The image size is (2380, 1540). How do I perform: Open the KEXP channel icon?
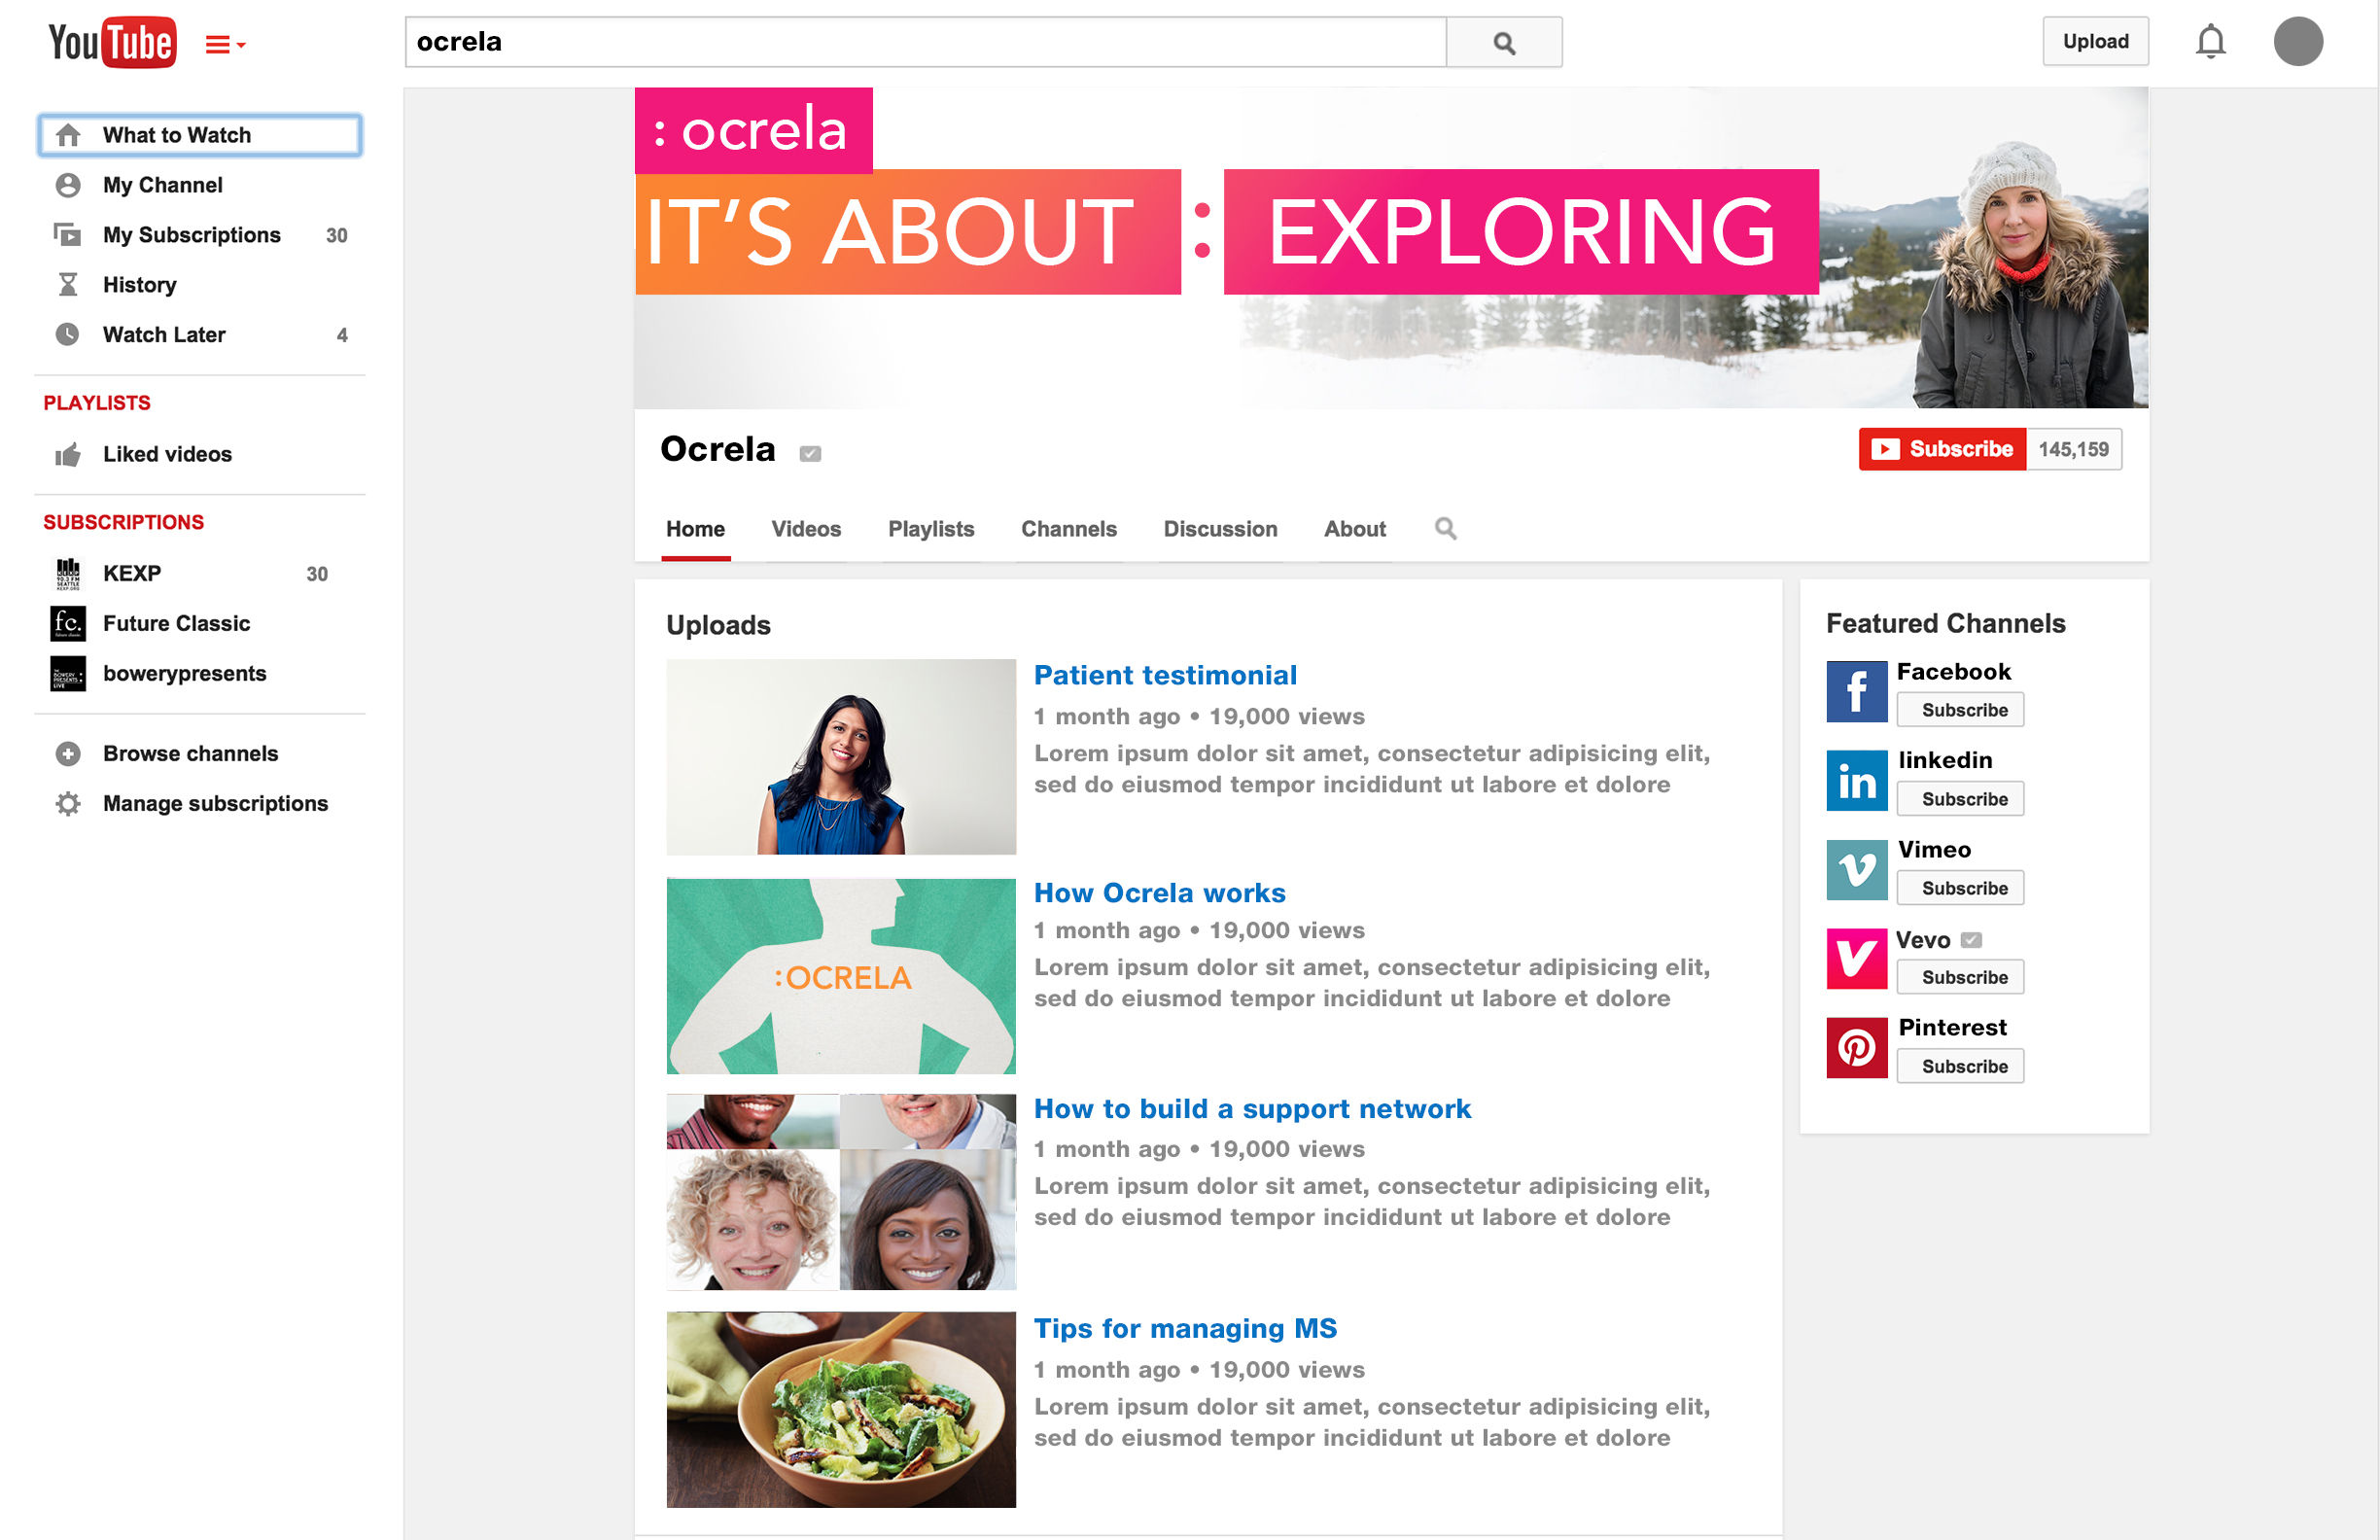tap(68, 574)
